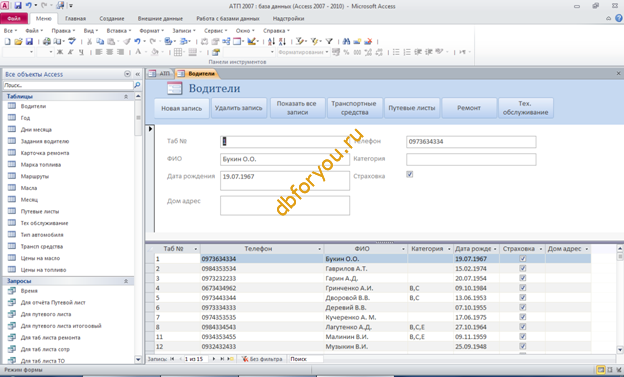This screenshot has width=624, height=377.
Task: Click the Транспортные средства button
Action: 354,108
